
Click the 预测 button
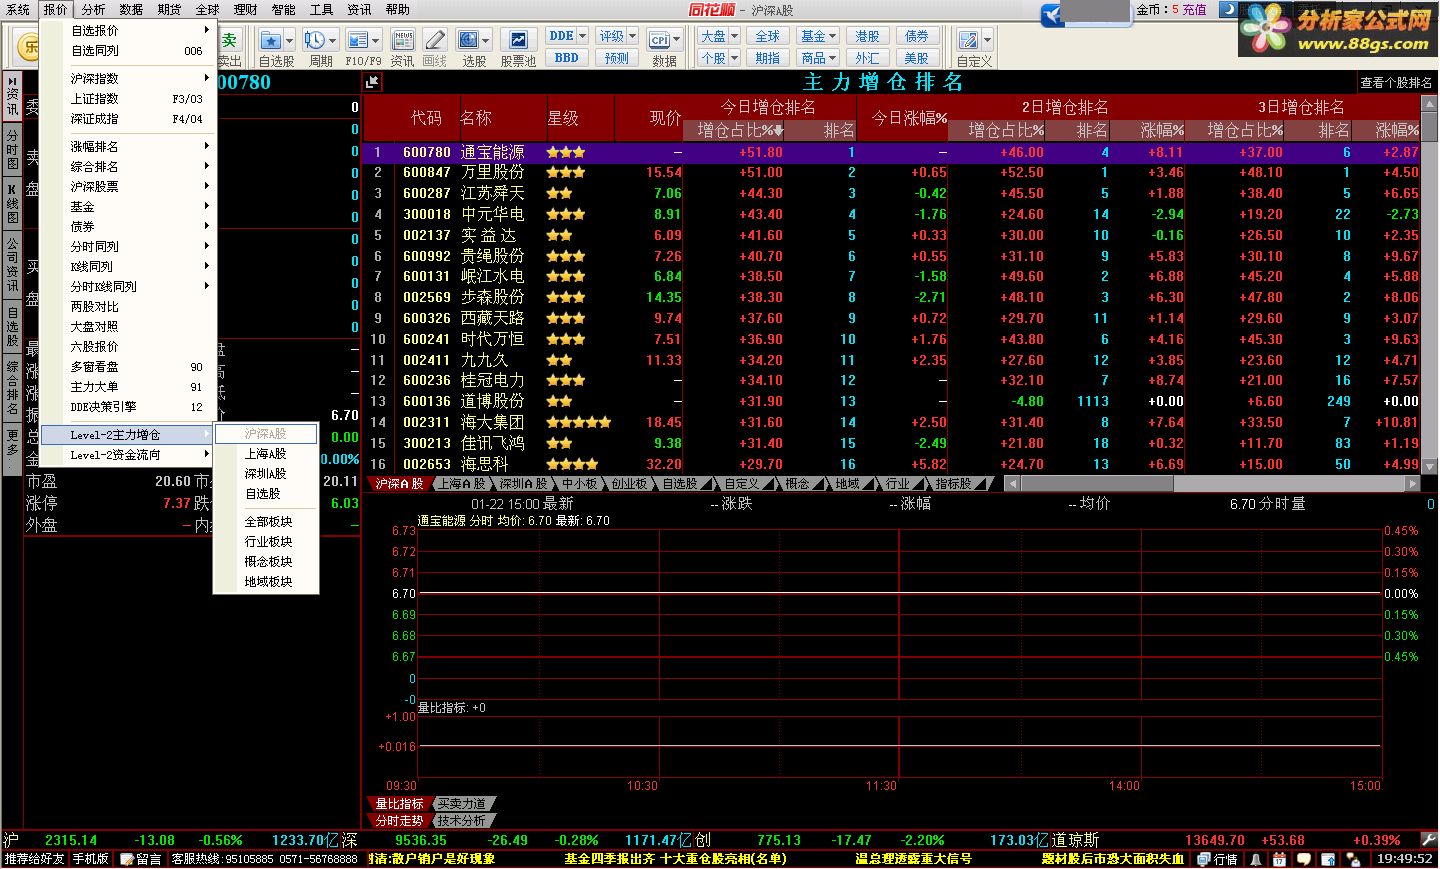[x=617, y=58]
